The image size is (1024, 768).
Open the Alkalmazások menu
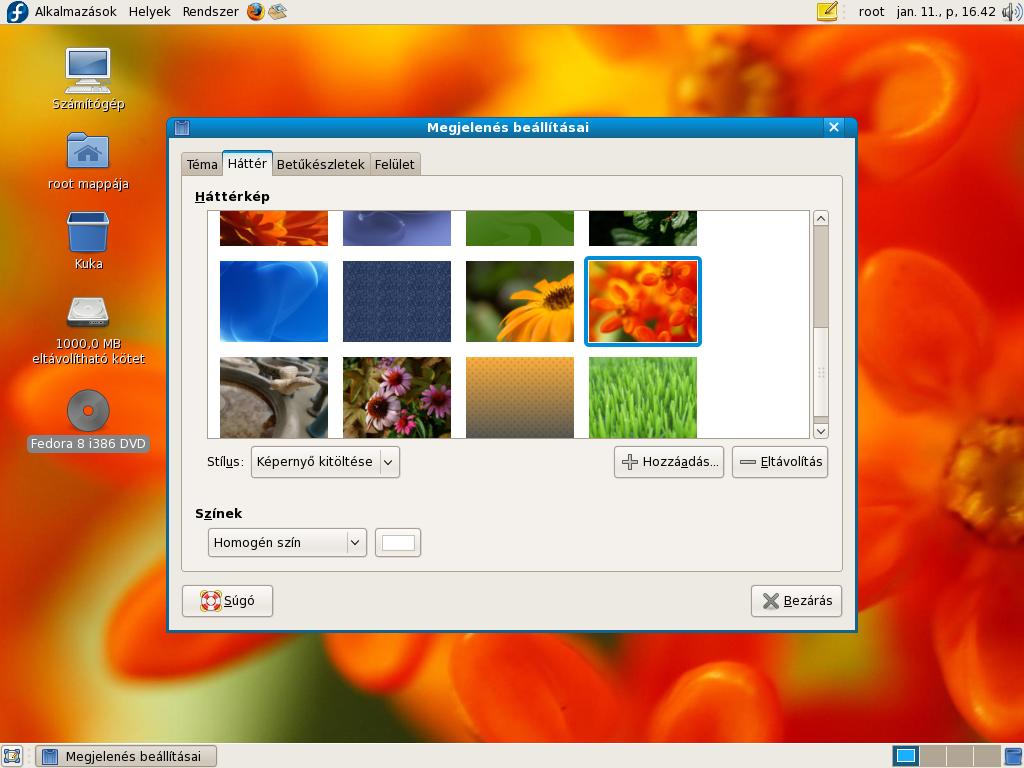[x=75, y=12]
